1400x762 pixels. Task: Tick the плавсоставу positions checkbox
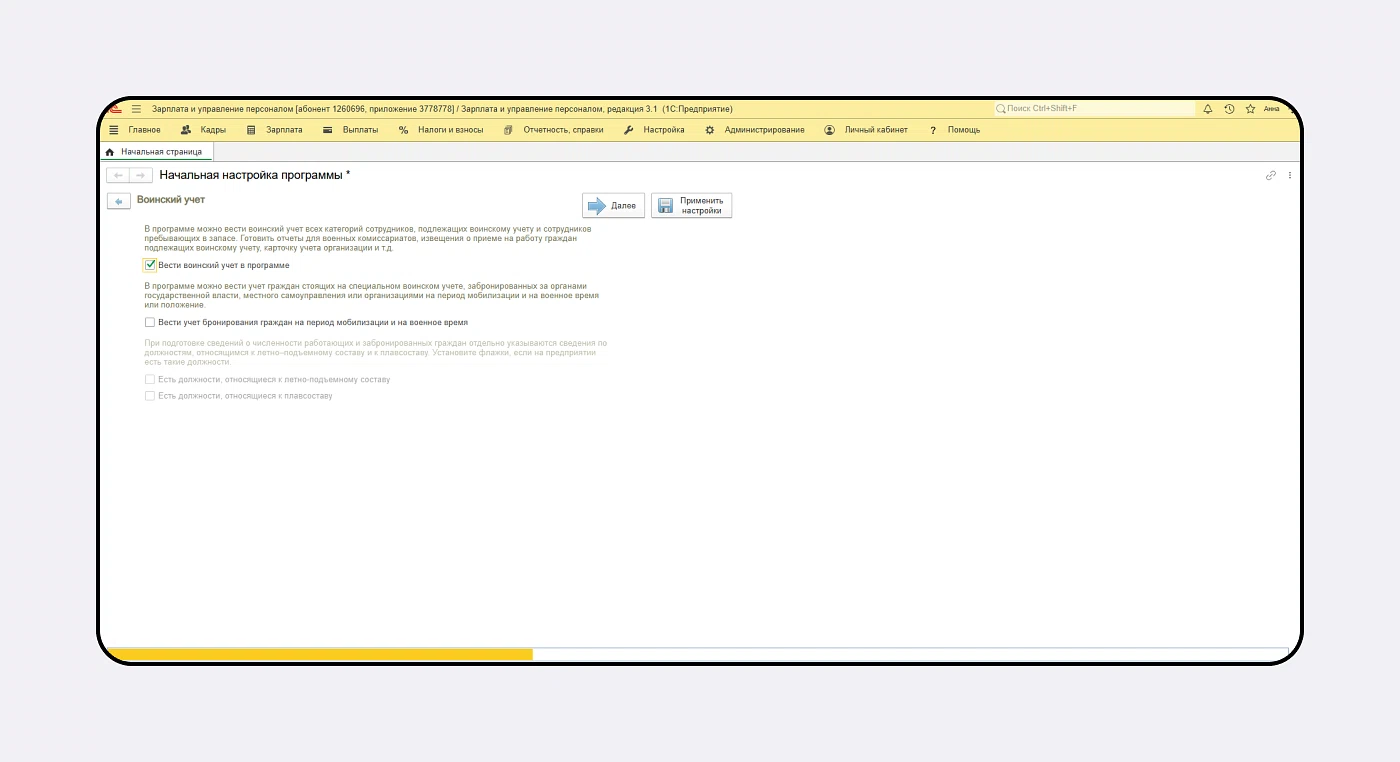point(150,396)
